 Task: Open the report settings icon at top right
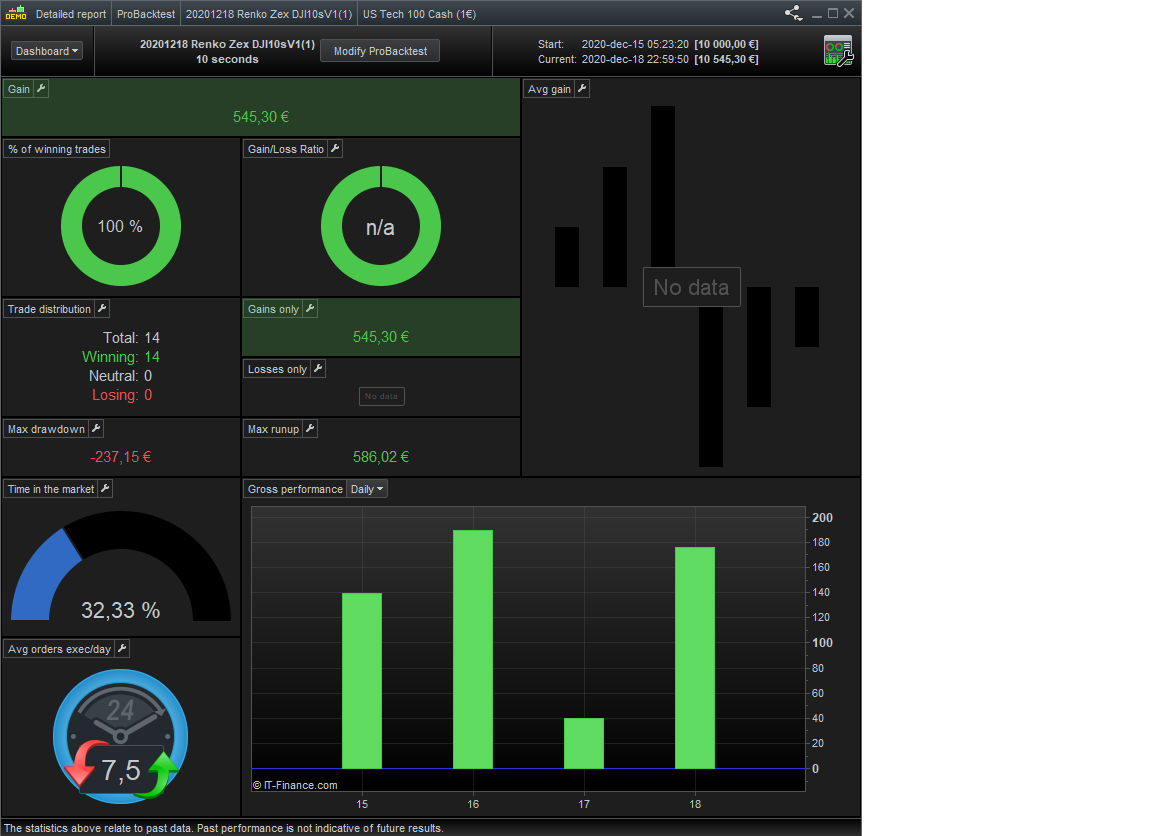(838, 51)
